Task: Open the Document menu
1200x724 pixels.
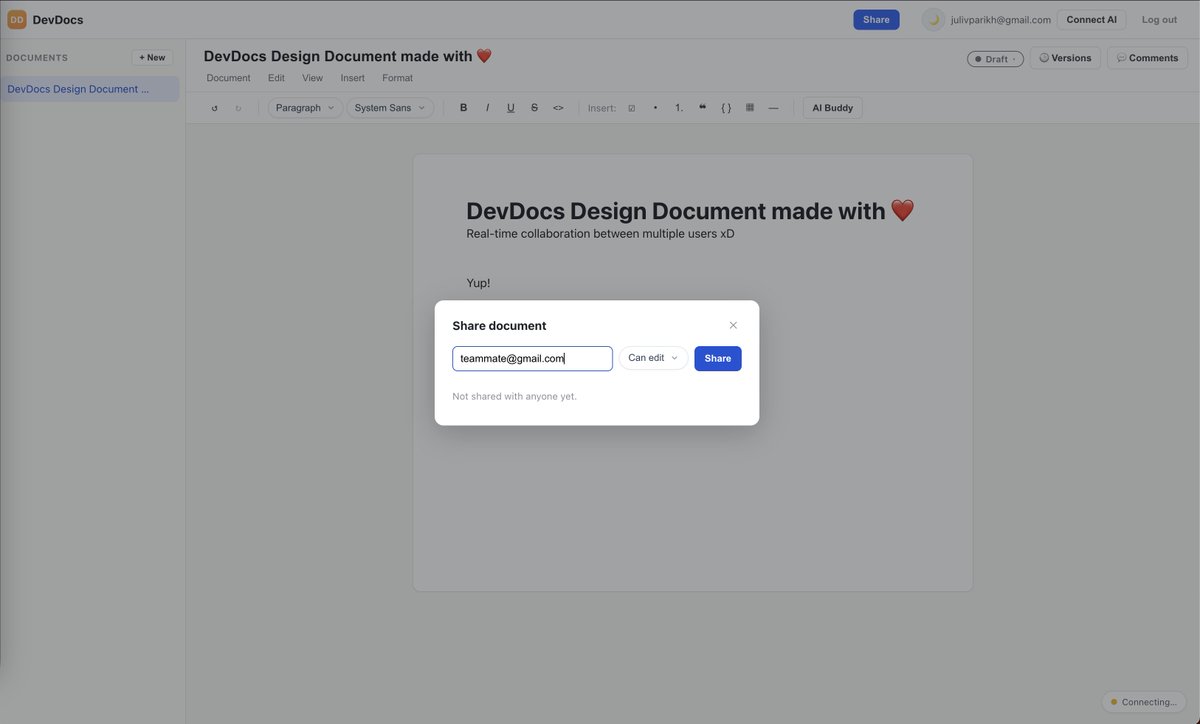Action: point(228,78)
